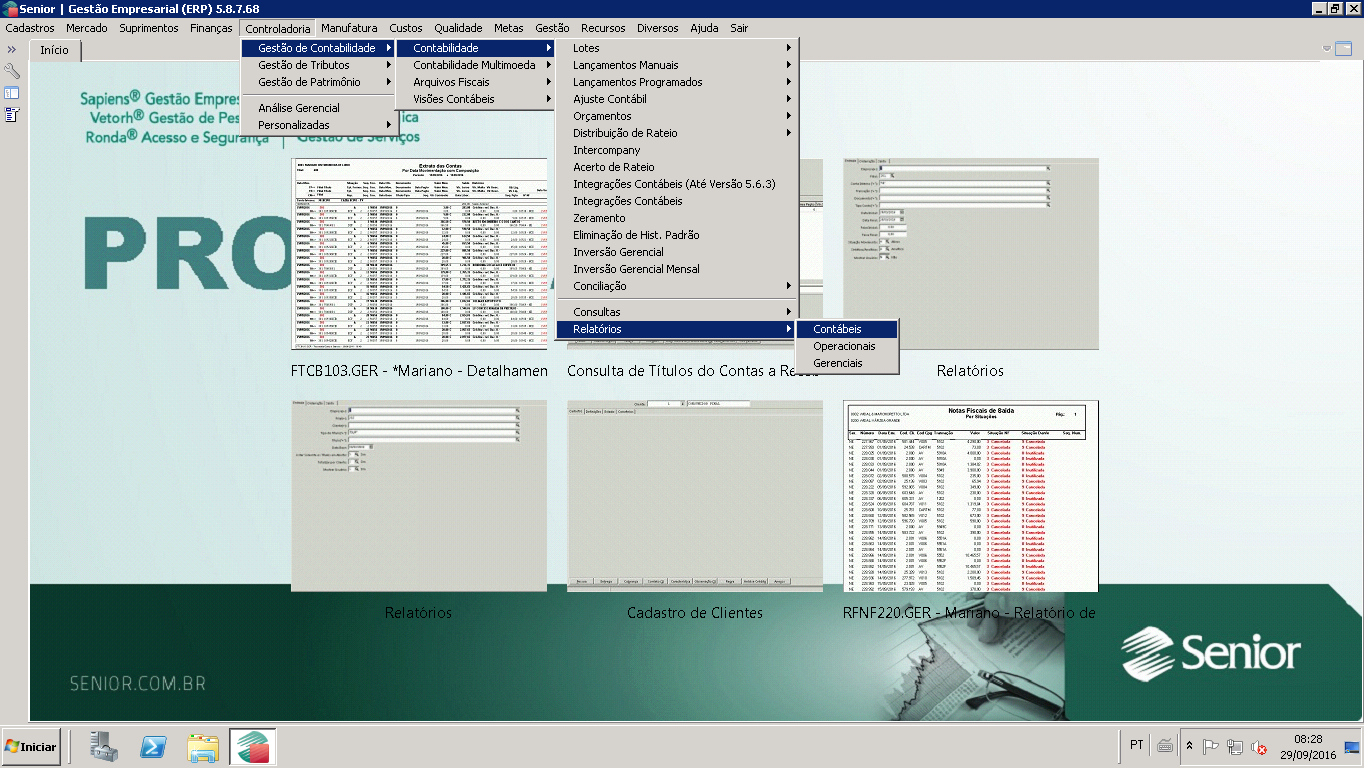Expand the left sidebar with double chevron

(12, 49)
